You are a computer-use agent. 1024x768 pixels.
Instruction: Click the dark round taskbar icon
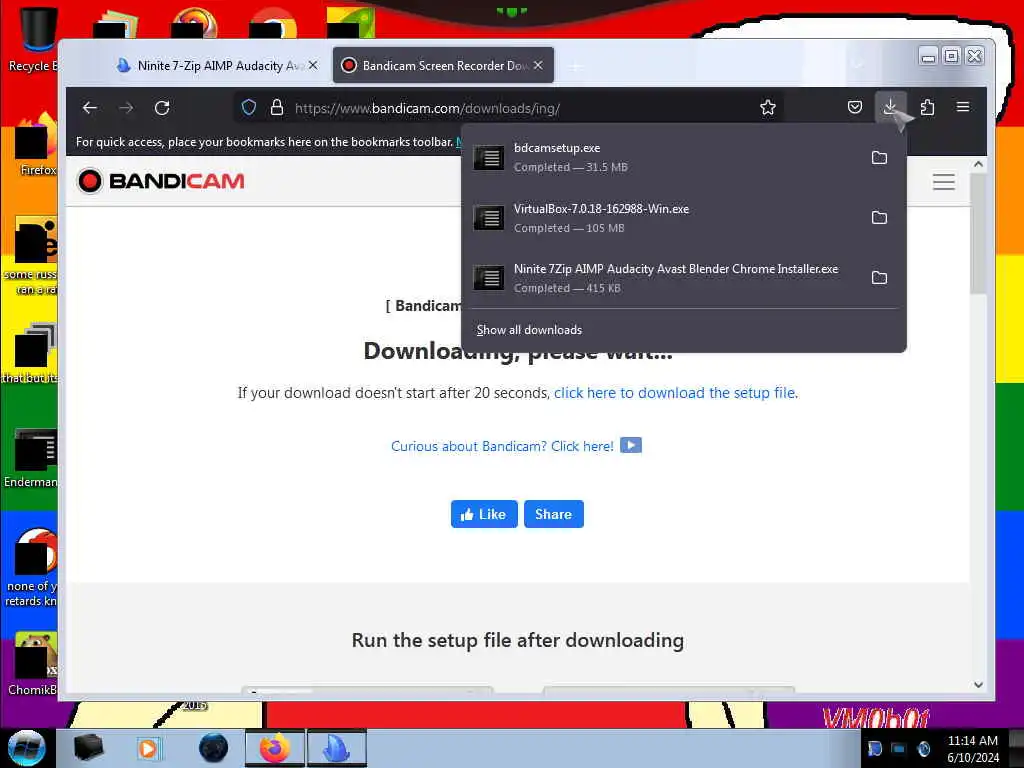pos(214,748)
